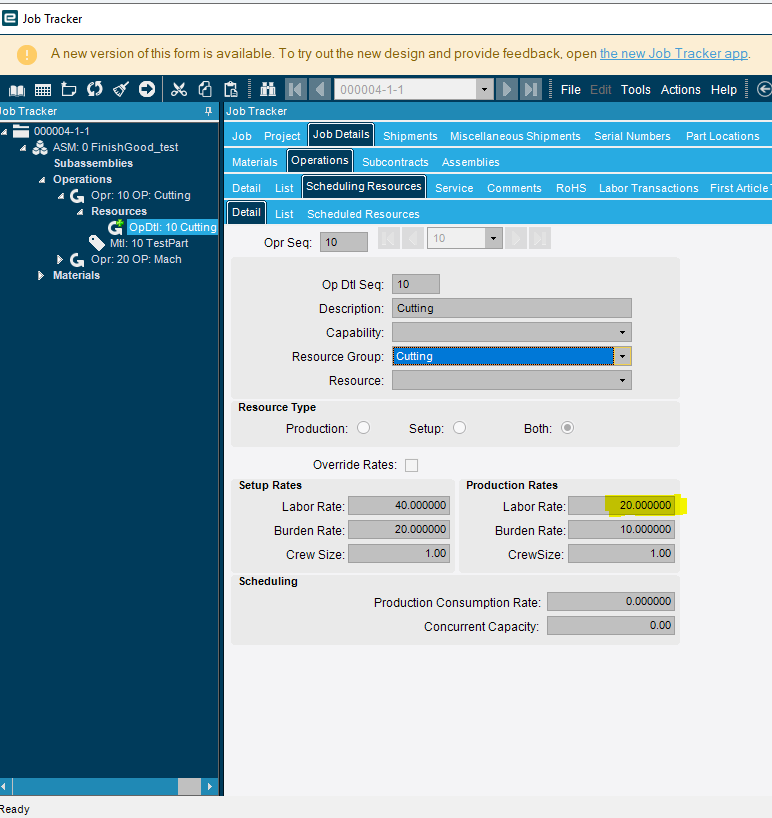Open the Project tab
The height and width of the screenshot is (818, 772).
pyautogui.click(x=282, y=136)
